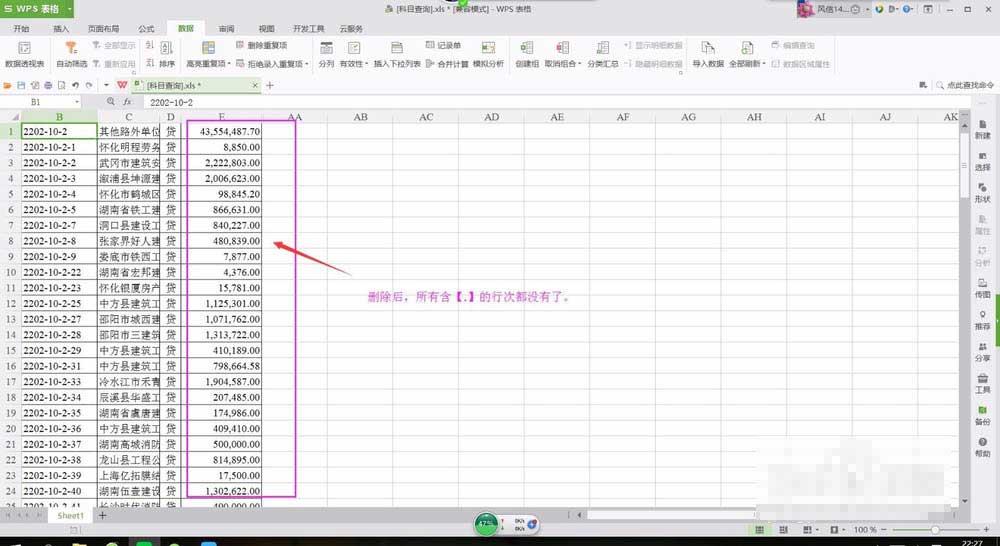The height and width of the screenshot is (546, 1000).
Task: Click 合并计算 consolidate button
Action: 446,63
